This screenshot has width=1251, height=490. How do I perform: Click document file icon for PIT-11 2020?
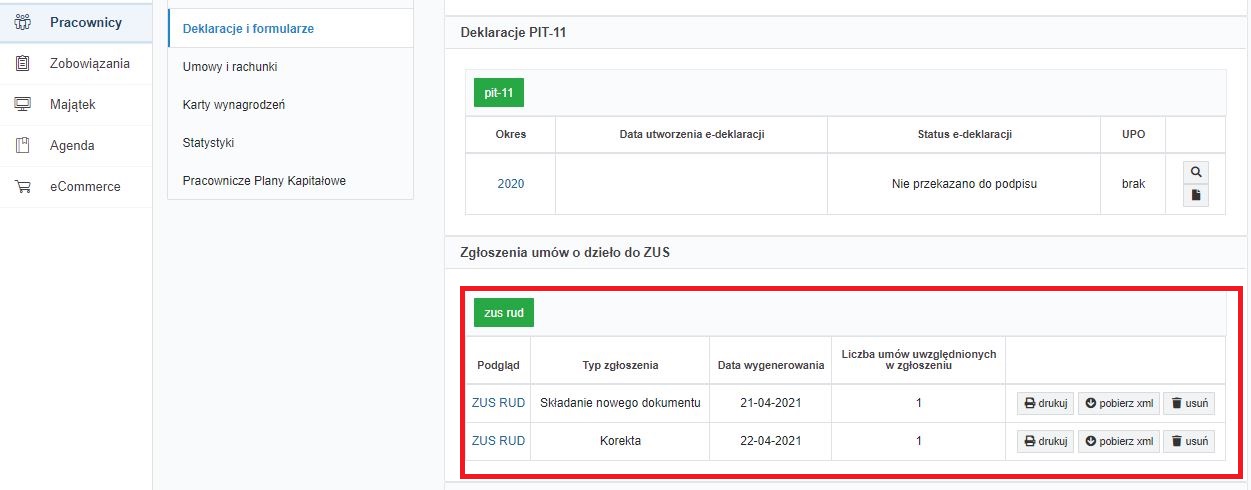pos(1196,195)
